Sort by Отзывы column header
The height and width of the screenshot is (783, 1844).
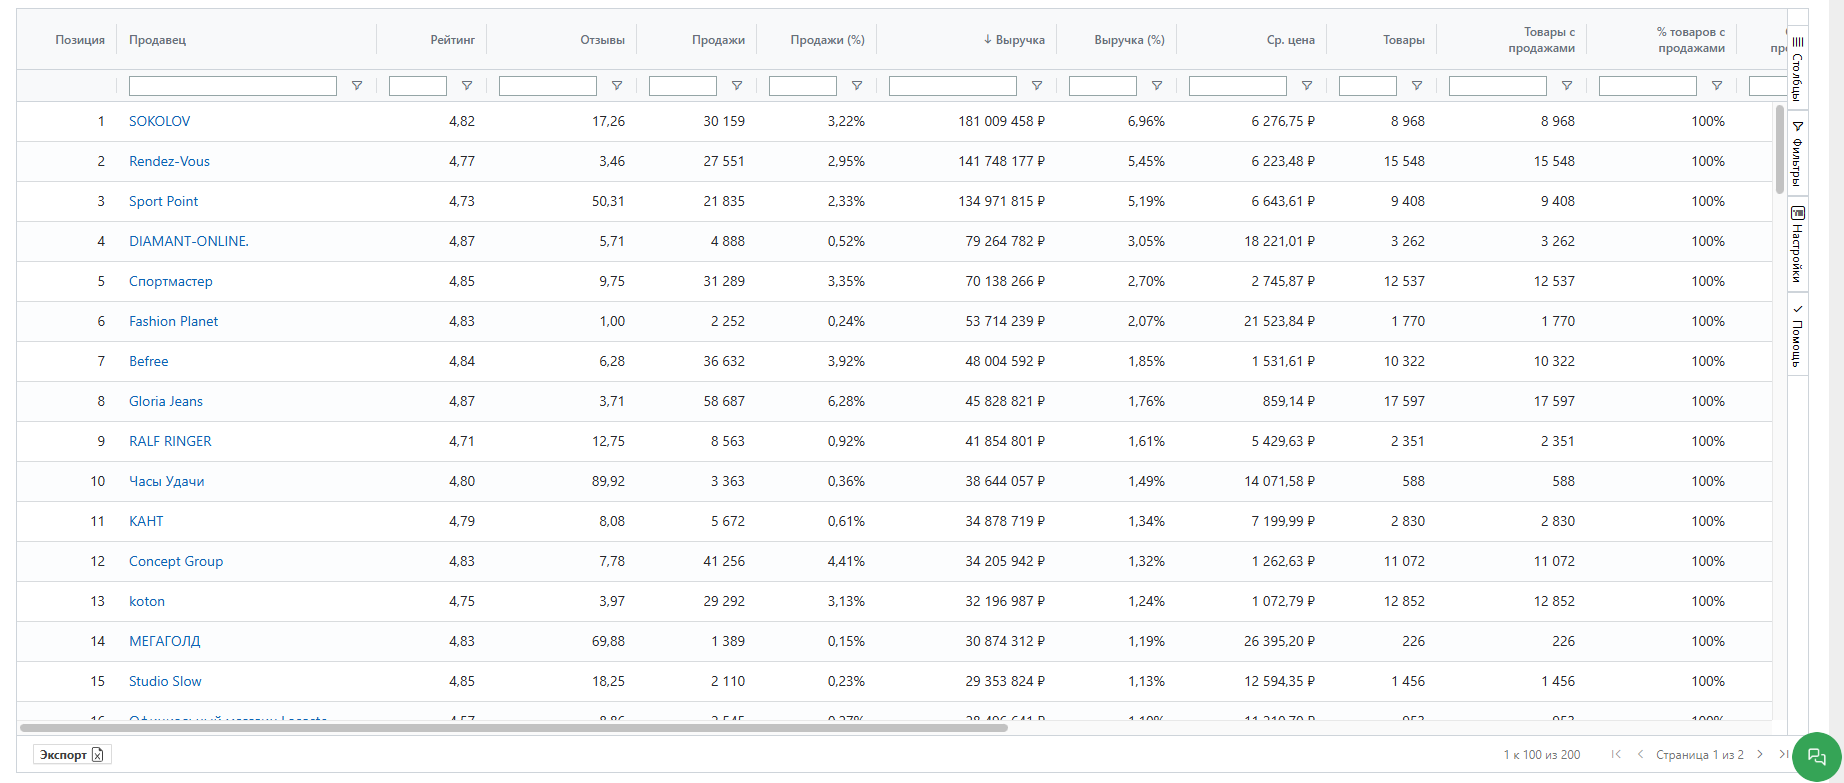click(602, 40)
